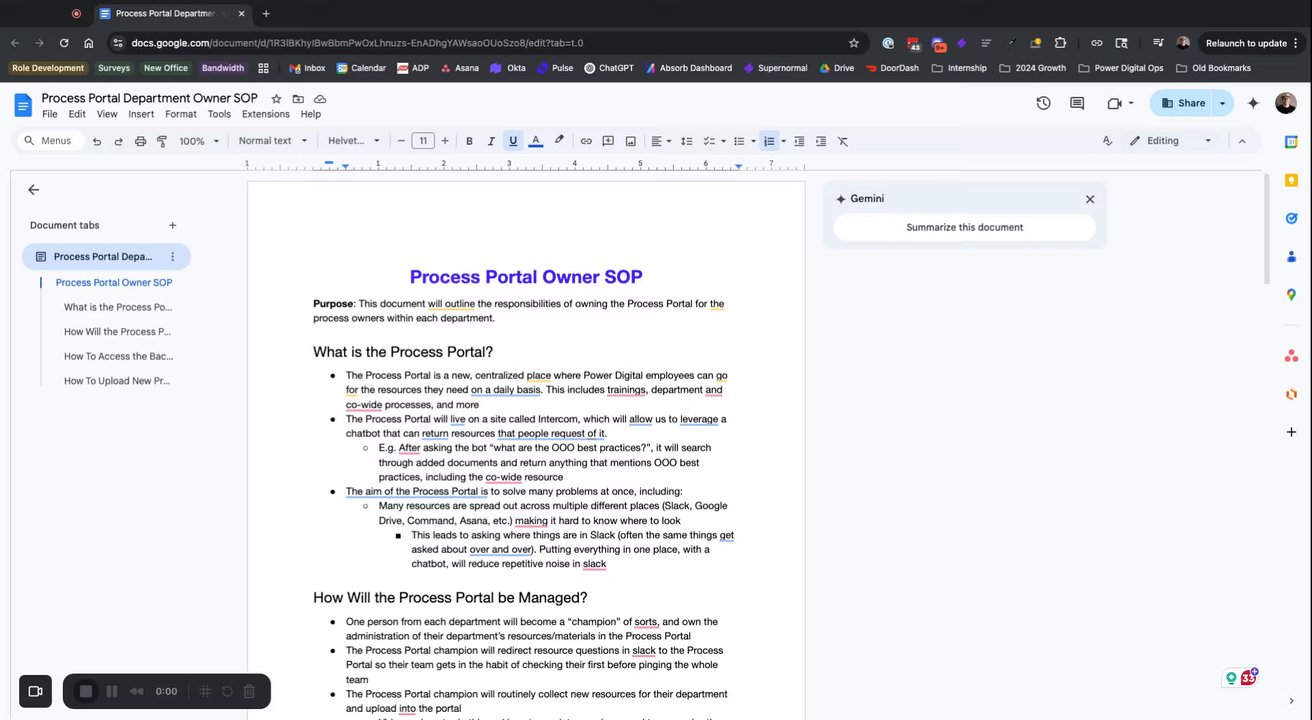The height and width of the screenshot is (720, 1312).
Task: Increase indent using the toolbar icon
Action: (821, 141)
